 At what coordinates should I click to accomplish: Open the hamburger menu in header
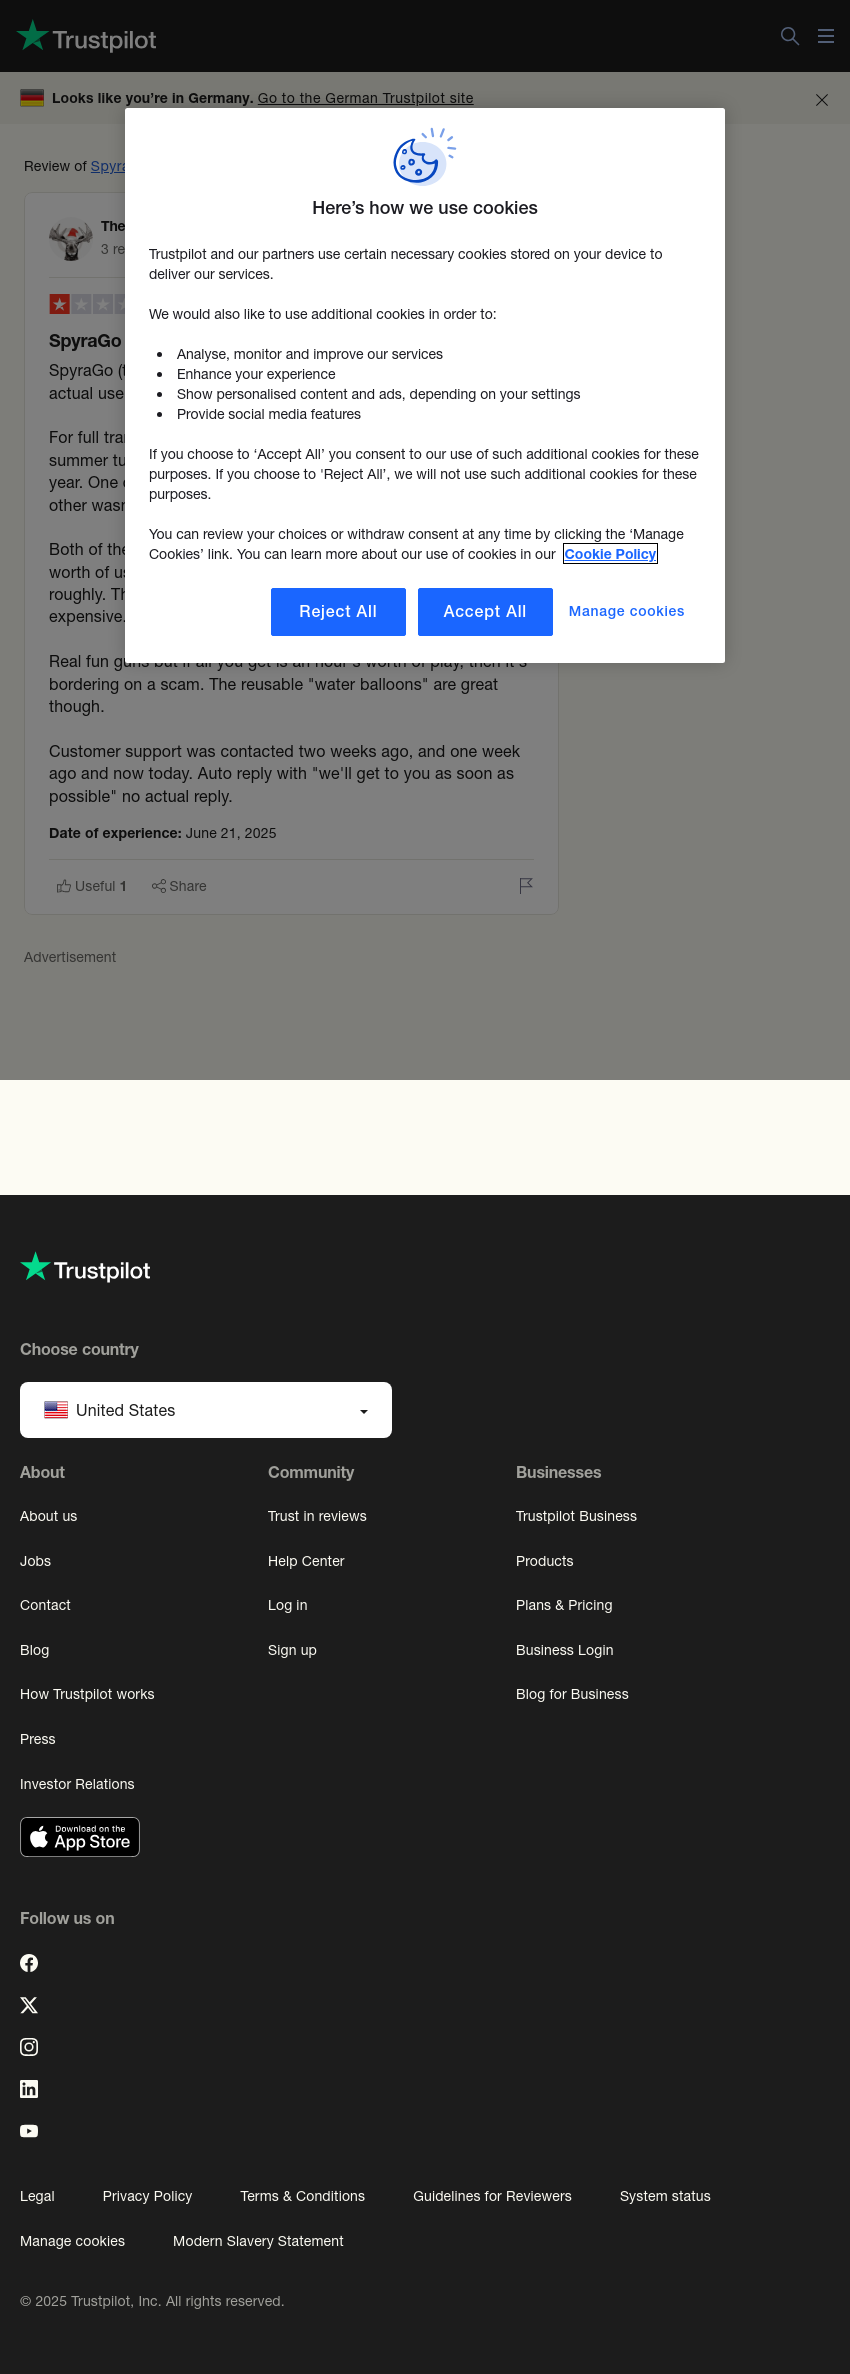click(x=826, y=36)
